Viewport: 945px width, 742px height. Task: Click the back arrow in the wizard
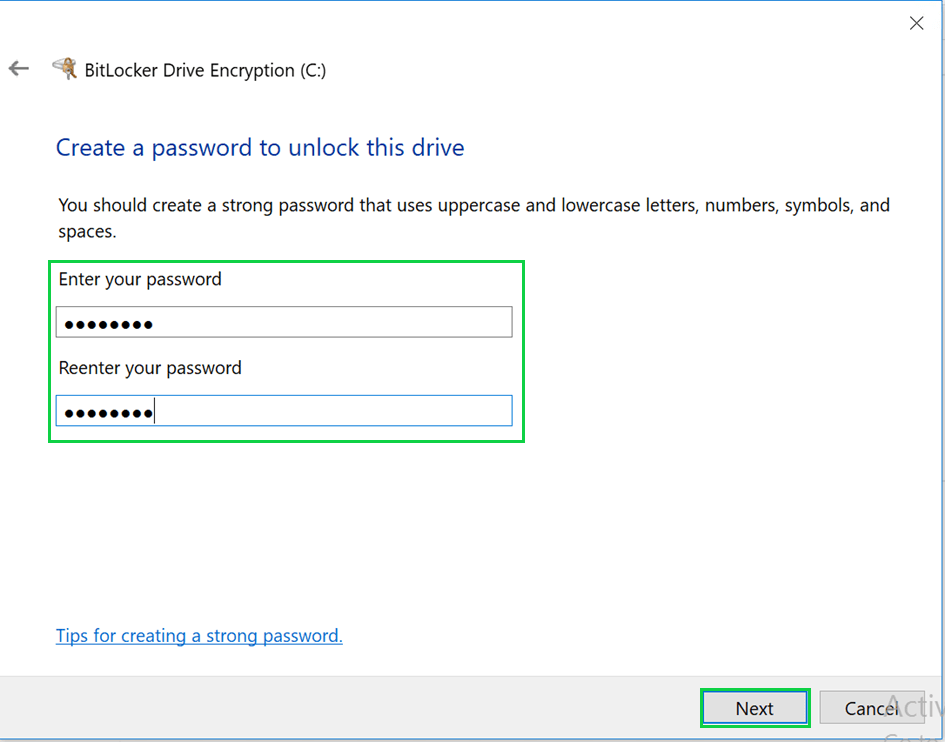(18, 69)
